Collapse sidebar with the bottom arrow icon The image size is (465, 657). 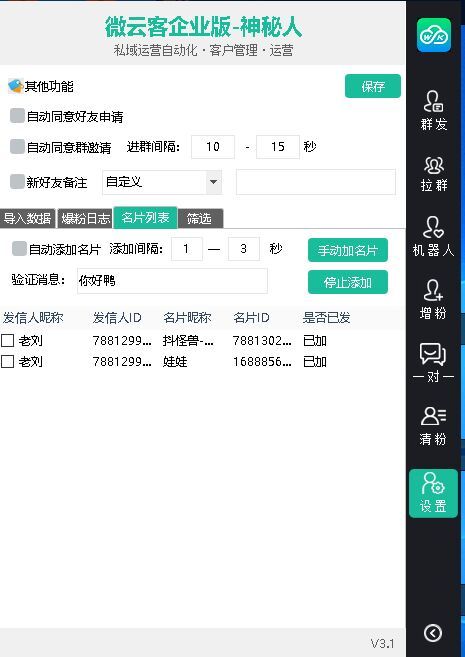433,633
